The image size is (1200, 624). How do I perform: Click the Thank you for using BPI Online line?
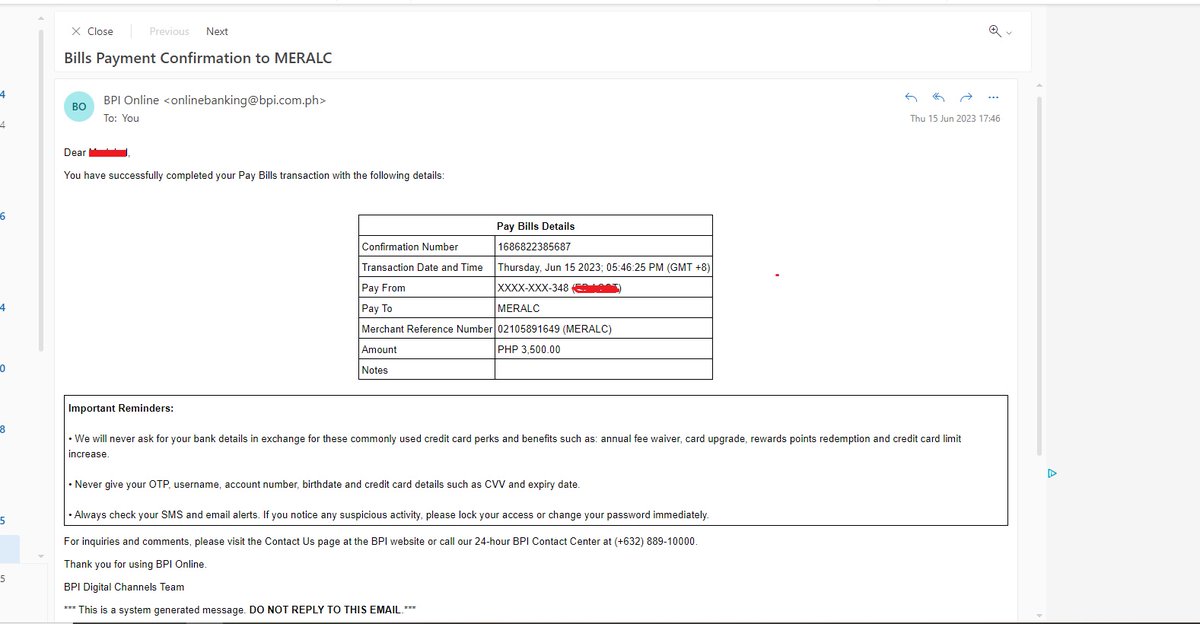click(135, 564)
